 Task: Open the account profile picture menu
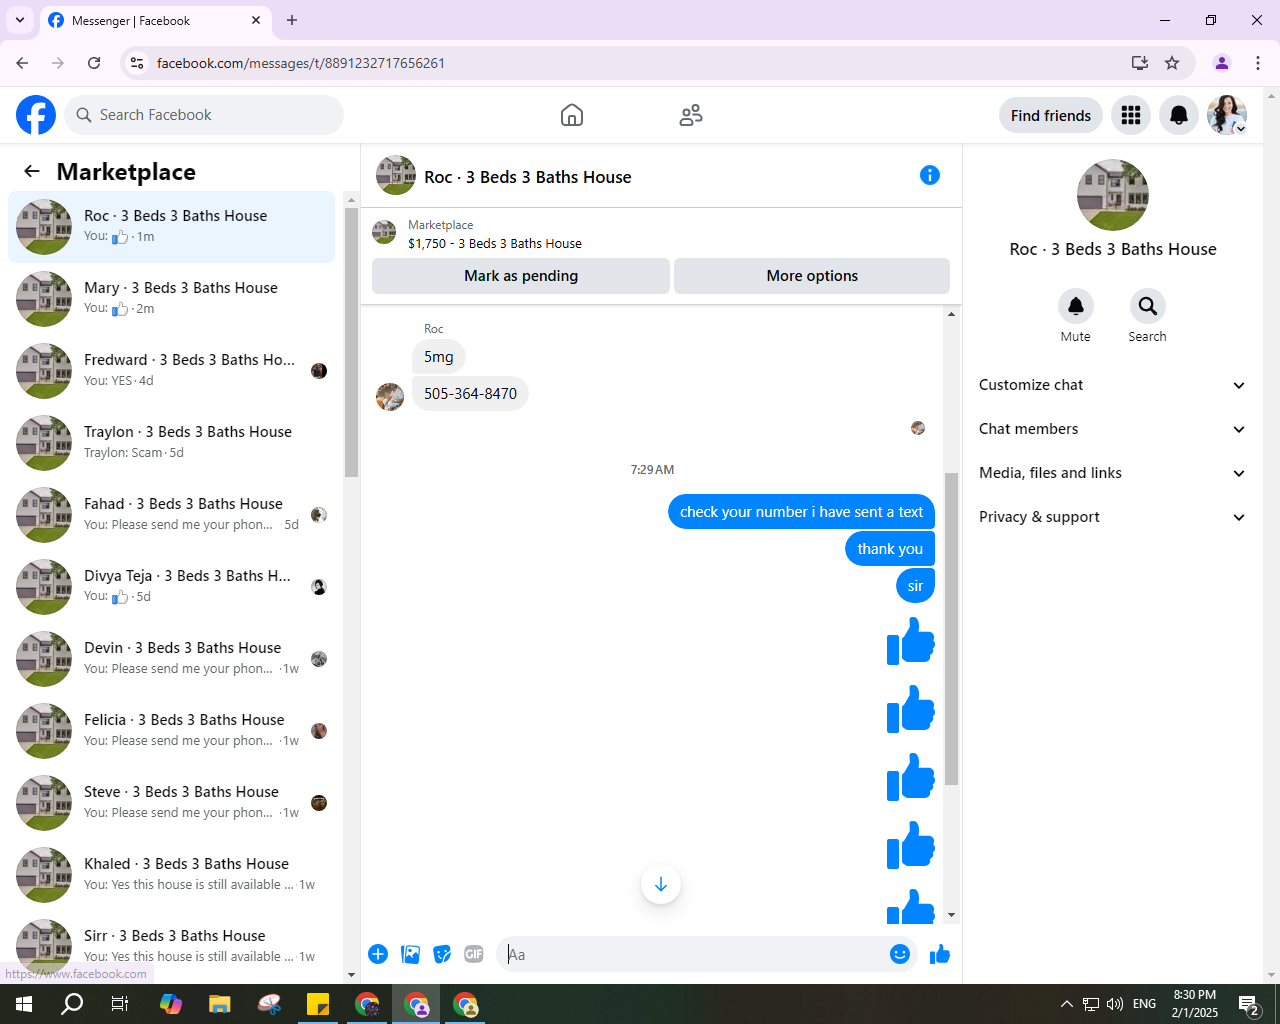[1227, 115]
